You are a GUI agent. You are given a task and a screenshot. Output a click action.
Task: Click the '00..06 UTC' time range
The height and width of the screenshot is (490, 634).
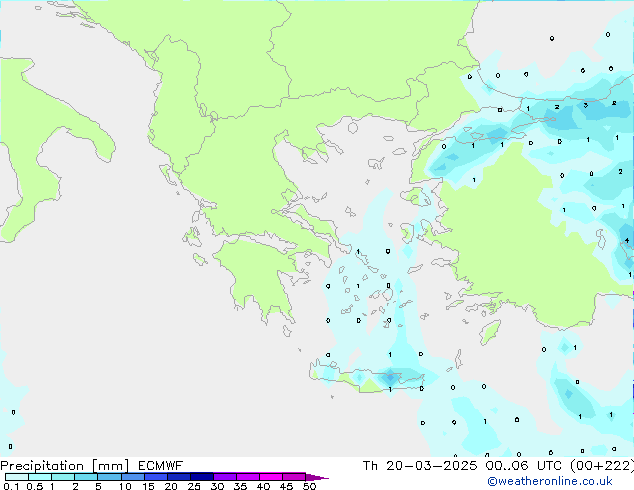(x=524, y=466)
